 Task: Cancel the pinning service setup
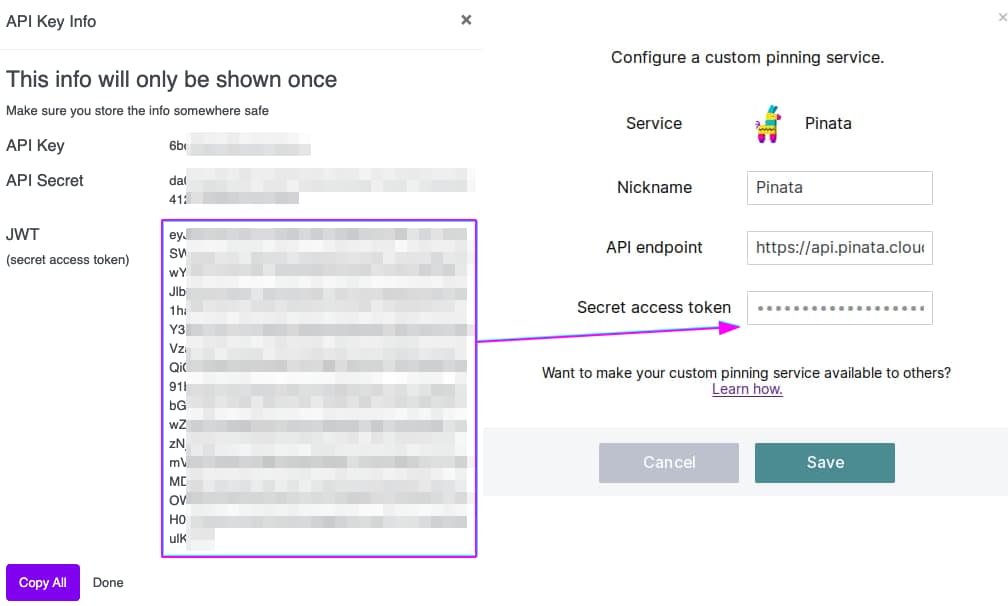668,462
